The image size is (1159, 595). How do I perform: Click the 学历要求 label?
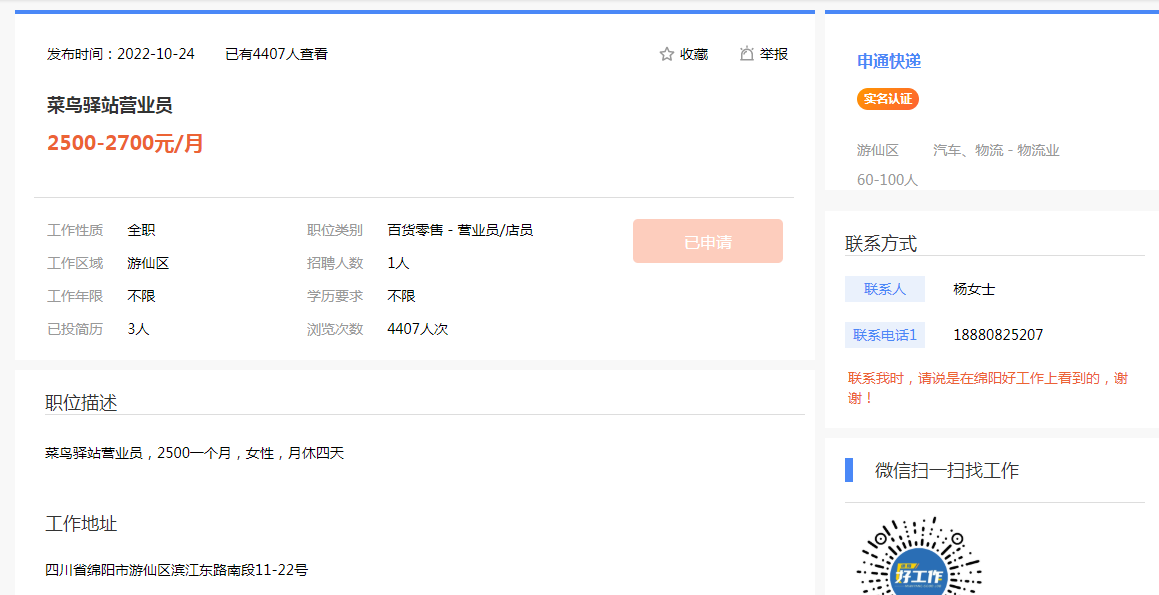335,296
